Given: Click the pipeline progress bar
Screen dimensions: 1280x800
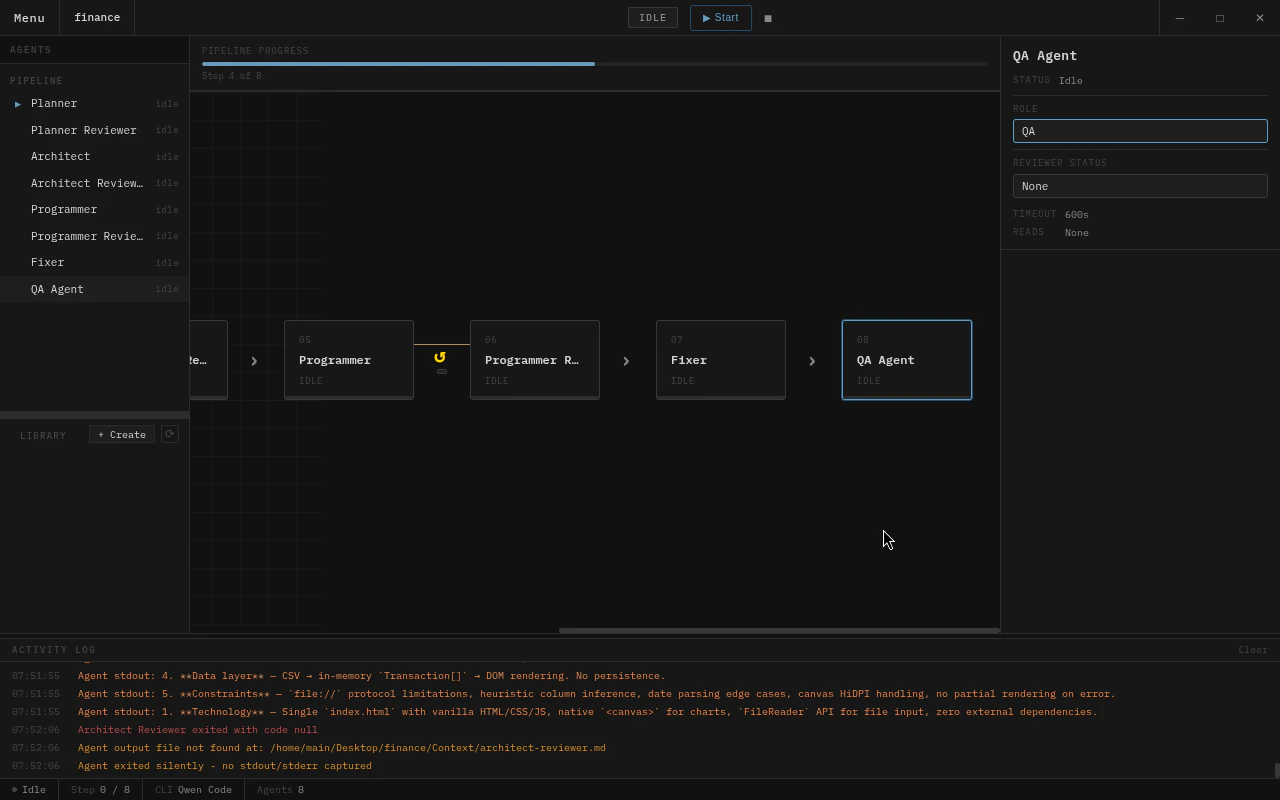Looking at the screenshot, I should coord(595,64).
